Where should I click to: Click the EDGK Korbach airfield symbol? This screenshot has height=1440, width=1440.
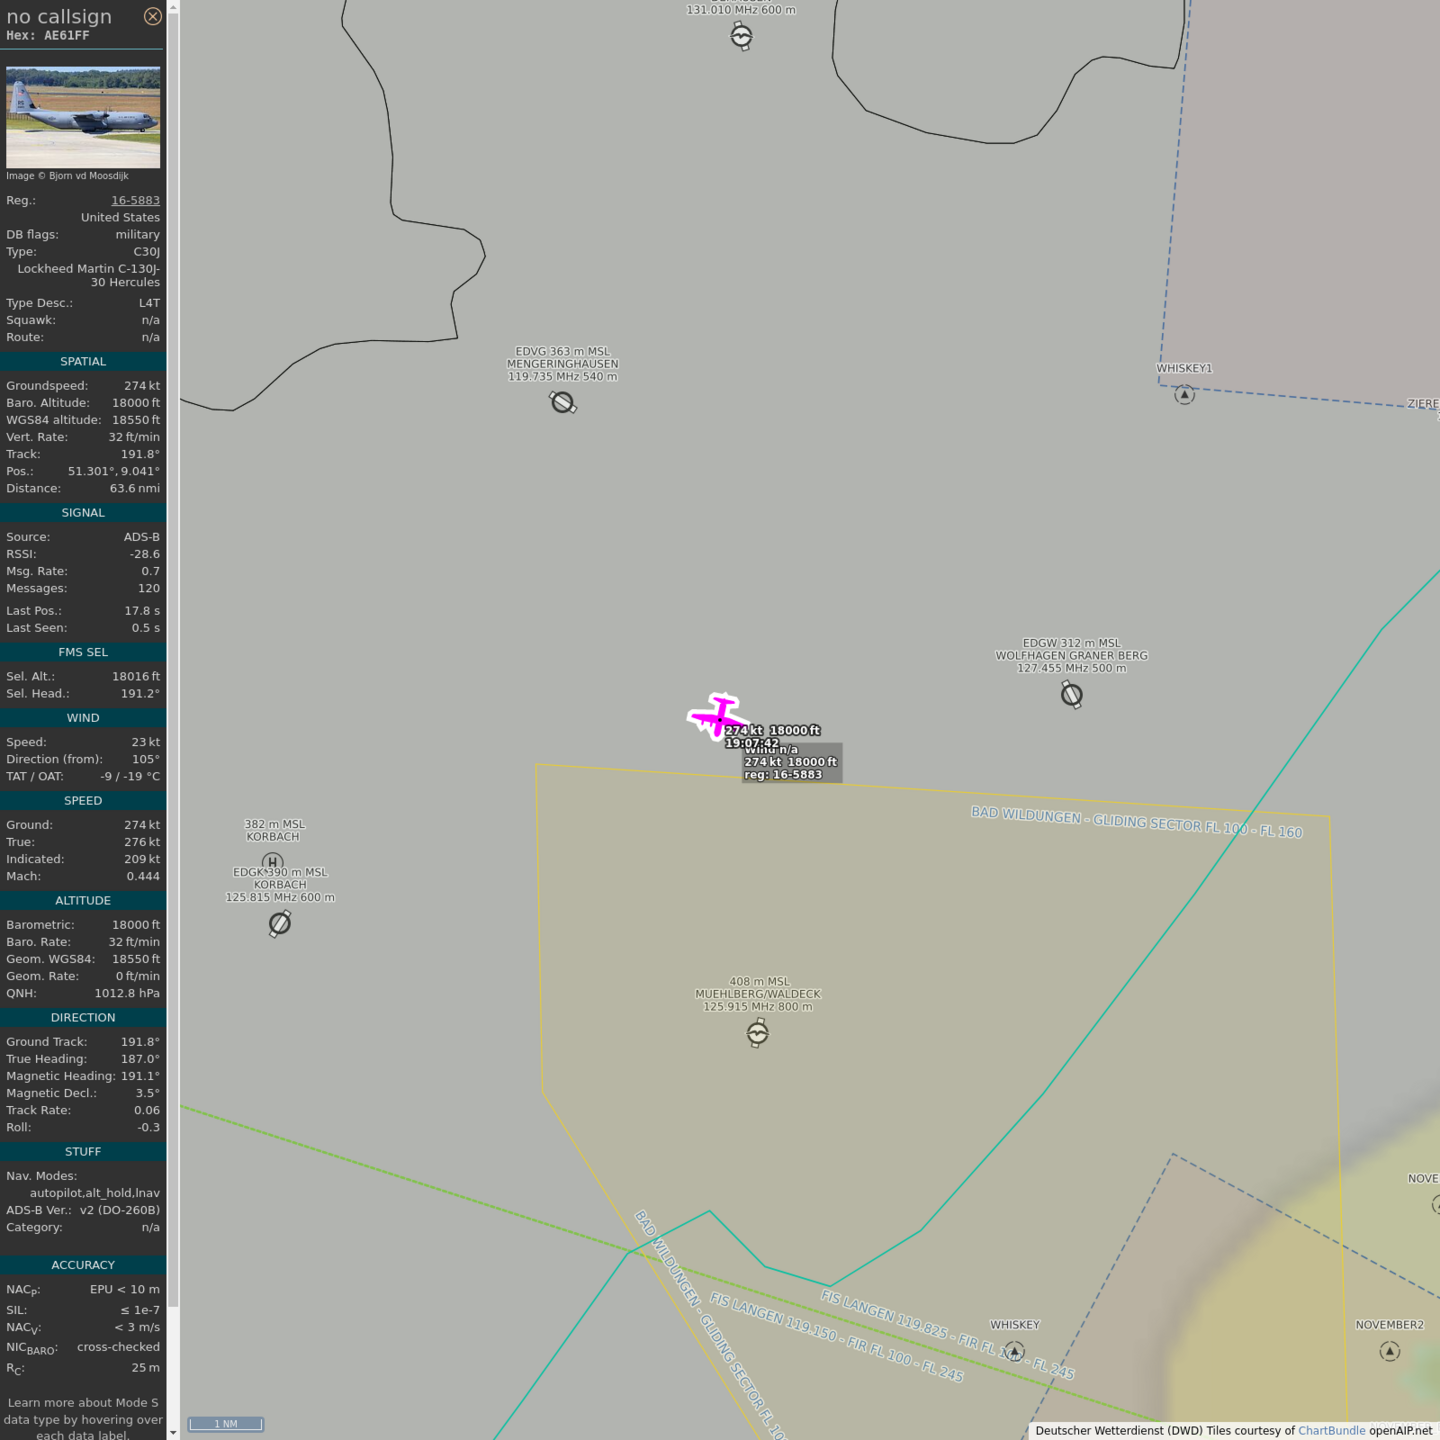click(x=280, y=923)
